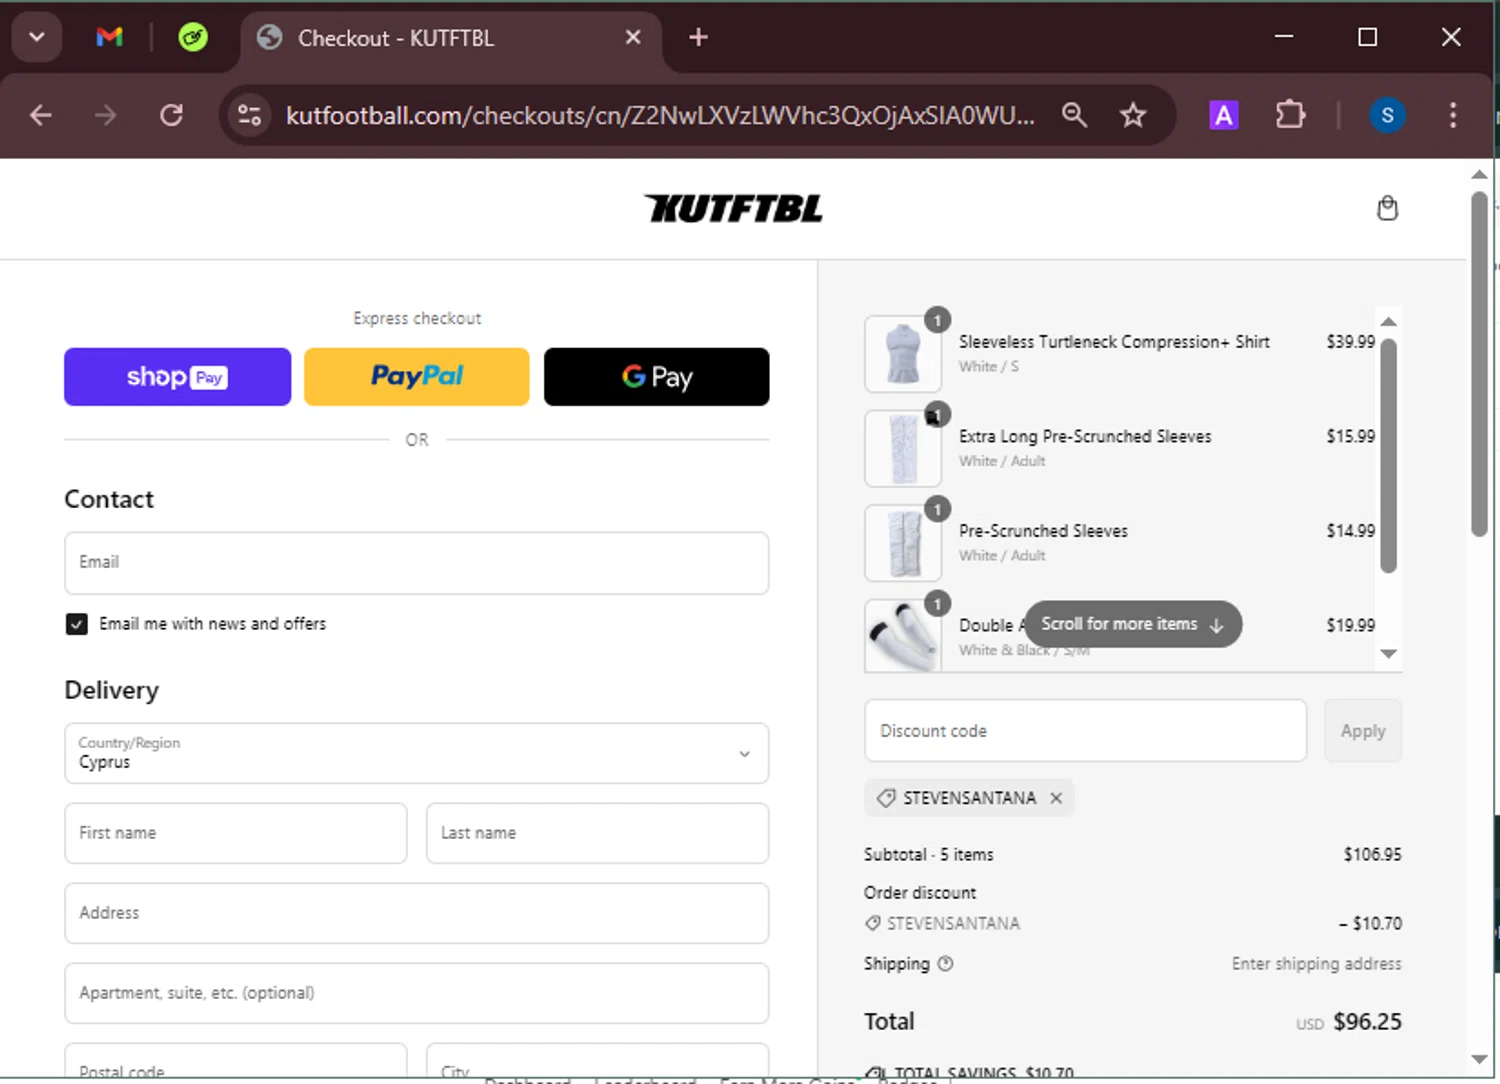View site information icon in address bar
The image size is (1500, 1084).
click(250, 116)
